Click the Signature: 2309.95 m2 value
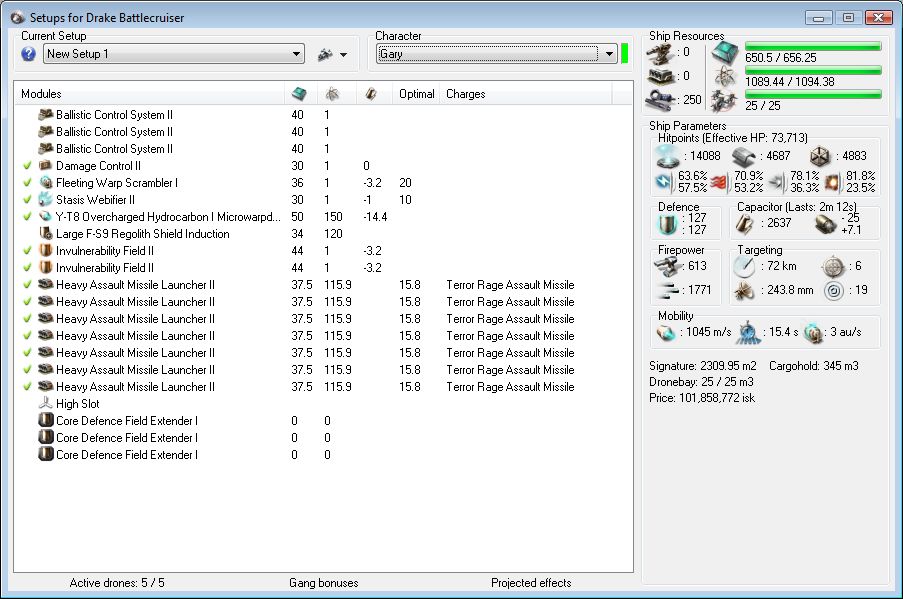This screenshot has width=903, height=599. (x=703, y=366)
